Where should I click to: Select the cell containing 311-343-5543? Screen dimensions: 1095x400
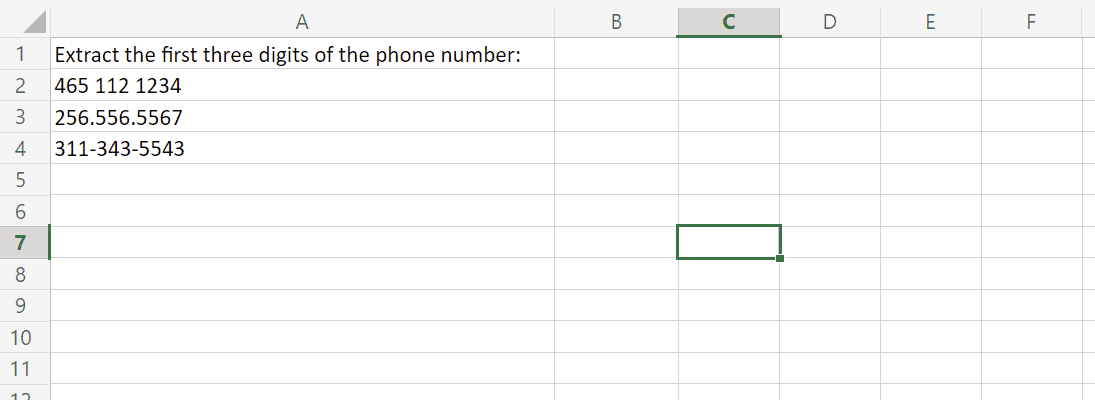click(x=120, y=149)
